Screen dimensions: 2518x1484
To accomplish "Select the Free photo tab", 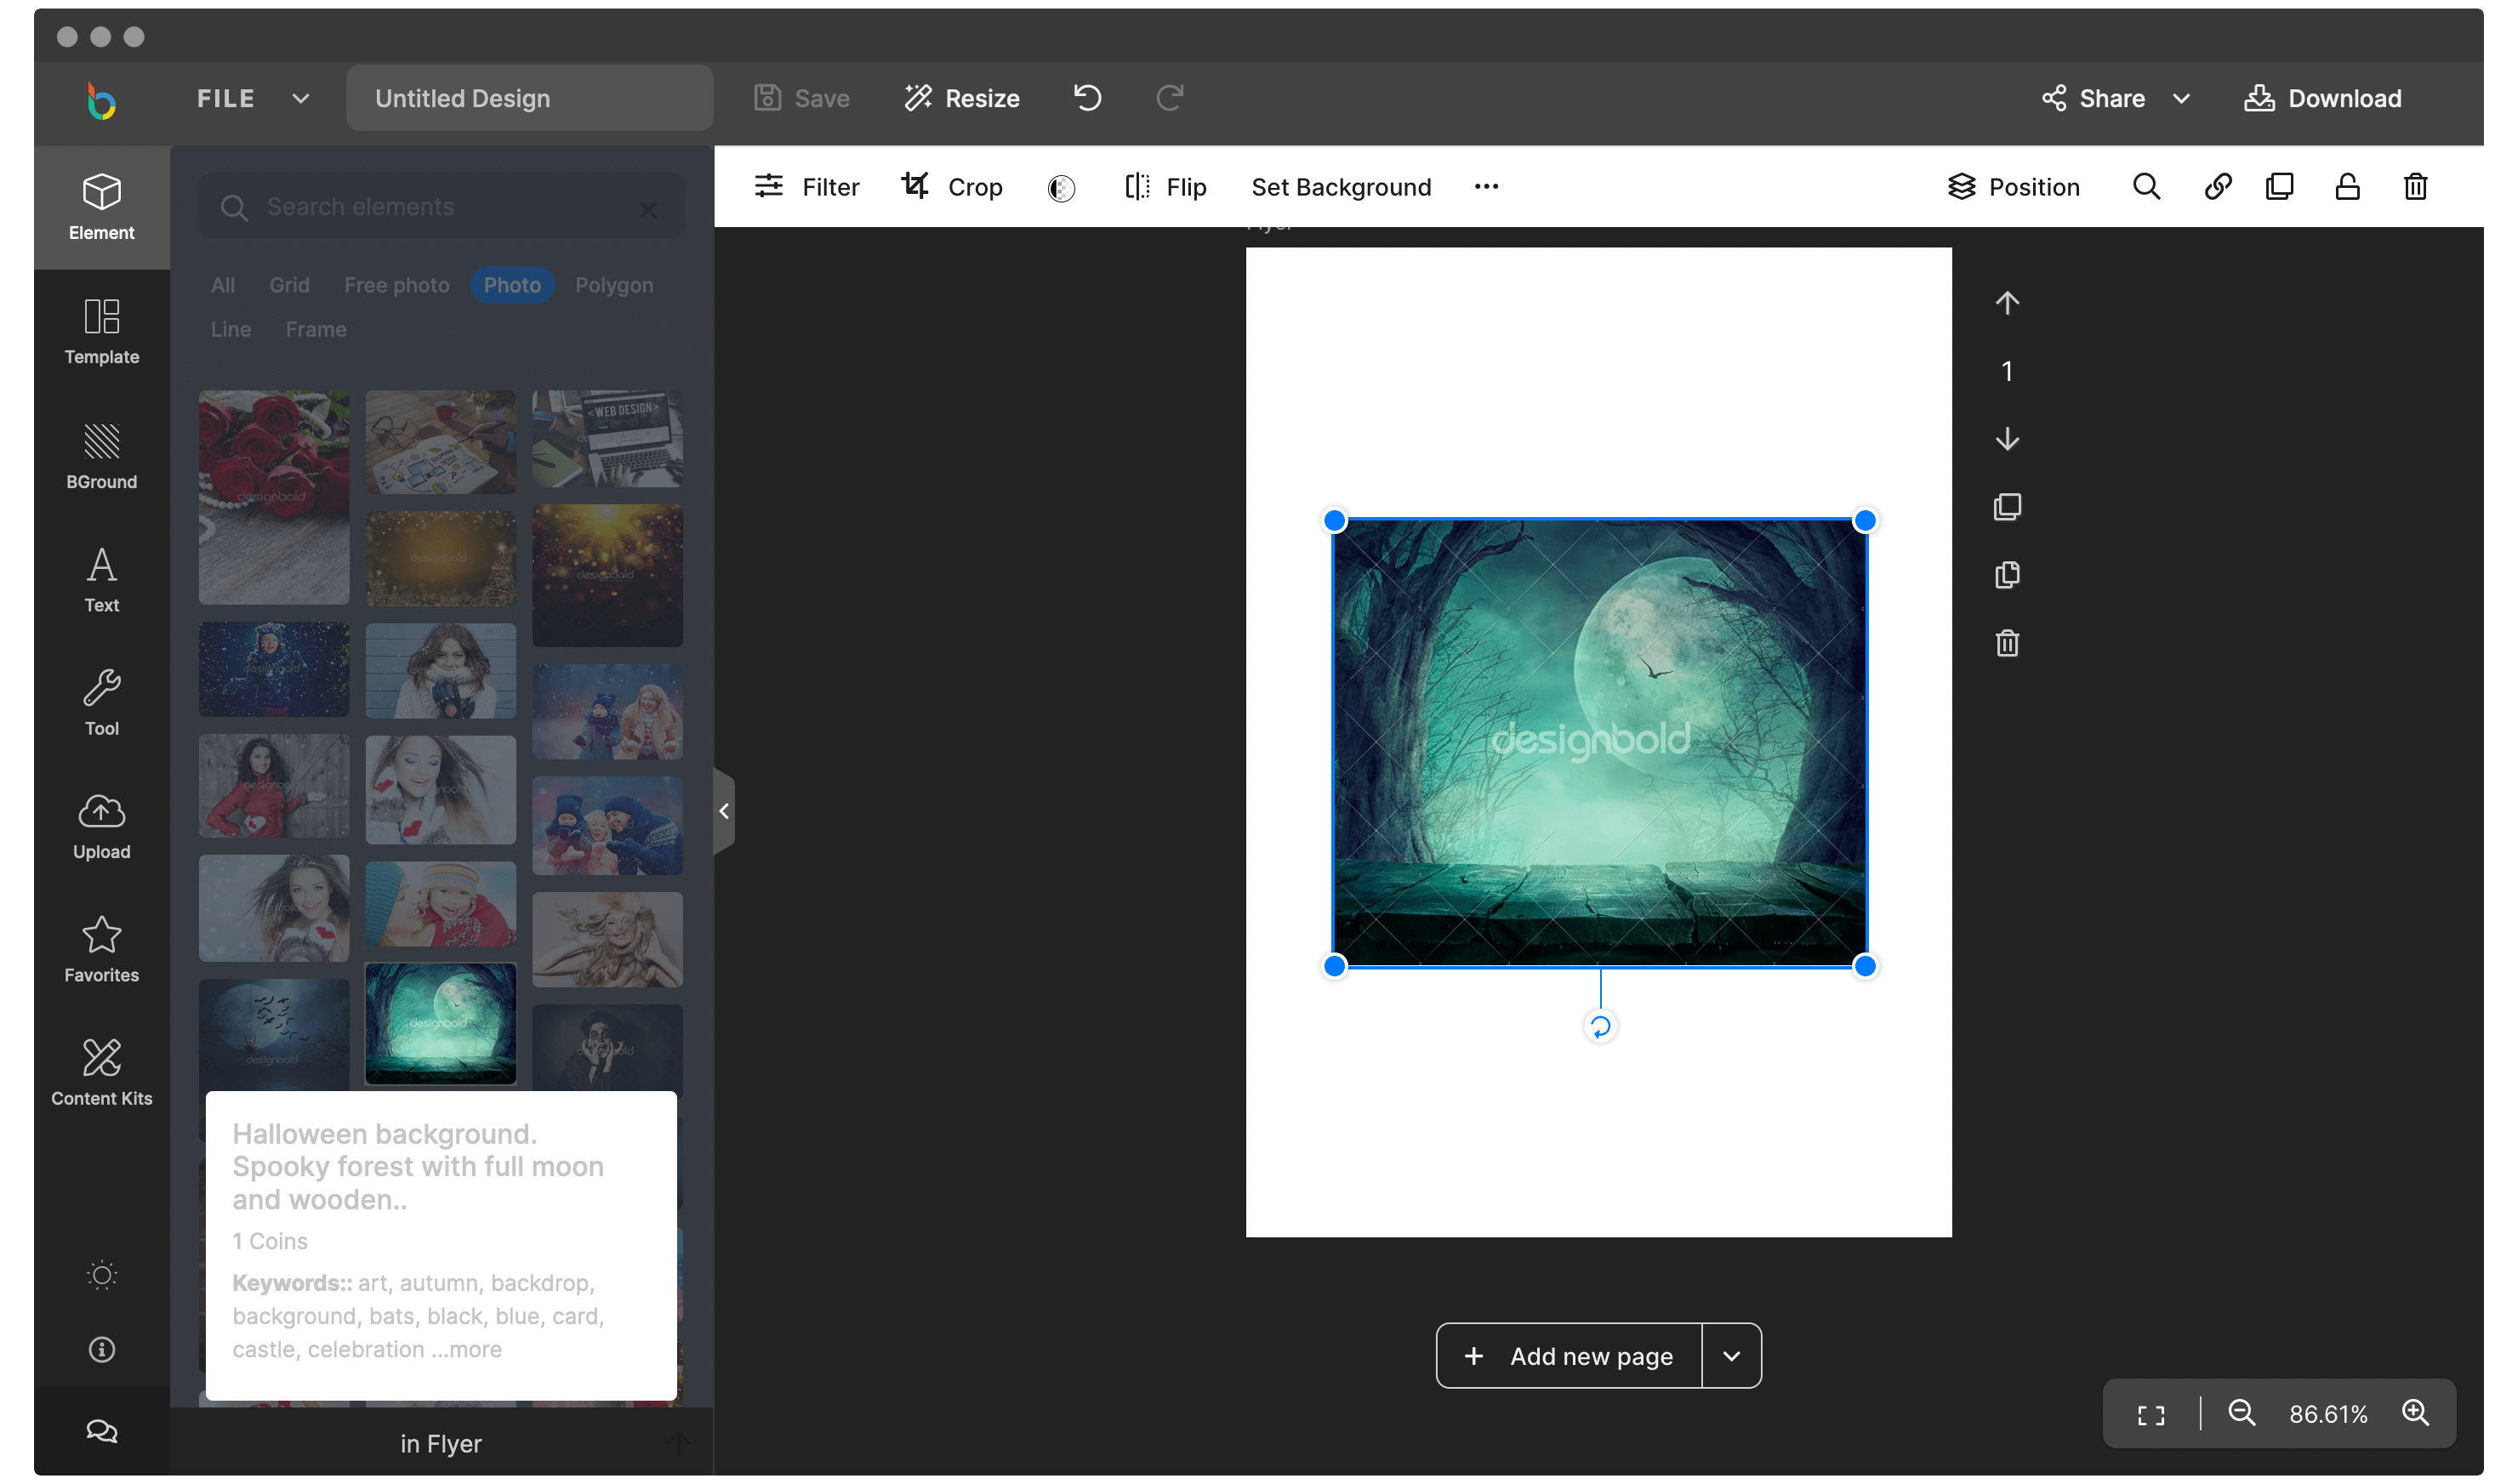I will pos(397,285).
